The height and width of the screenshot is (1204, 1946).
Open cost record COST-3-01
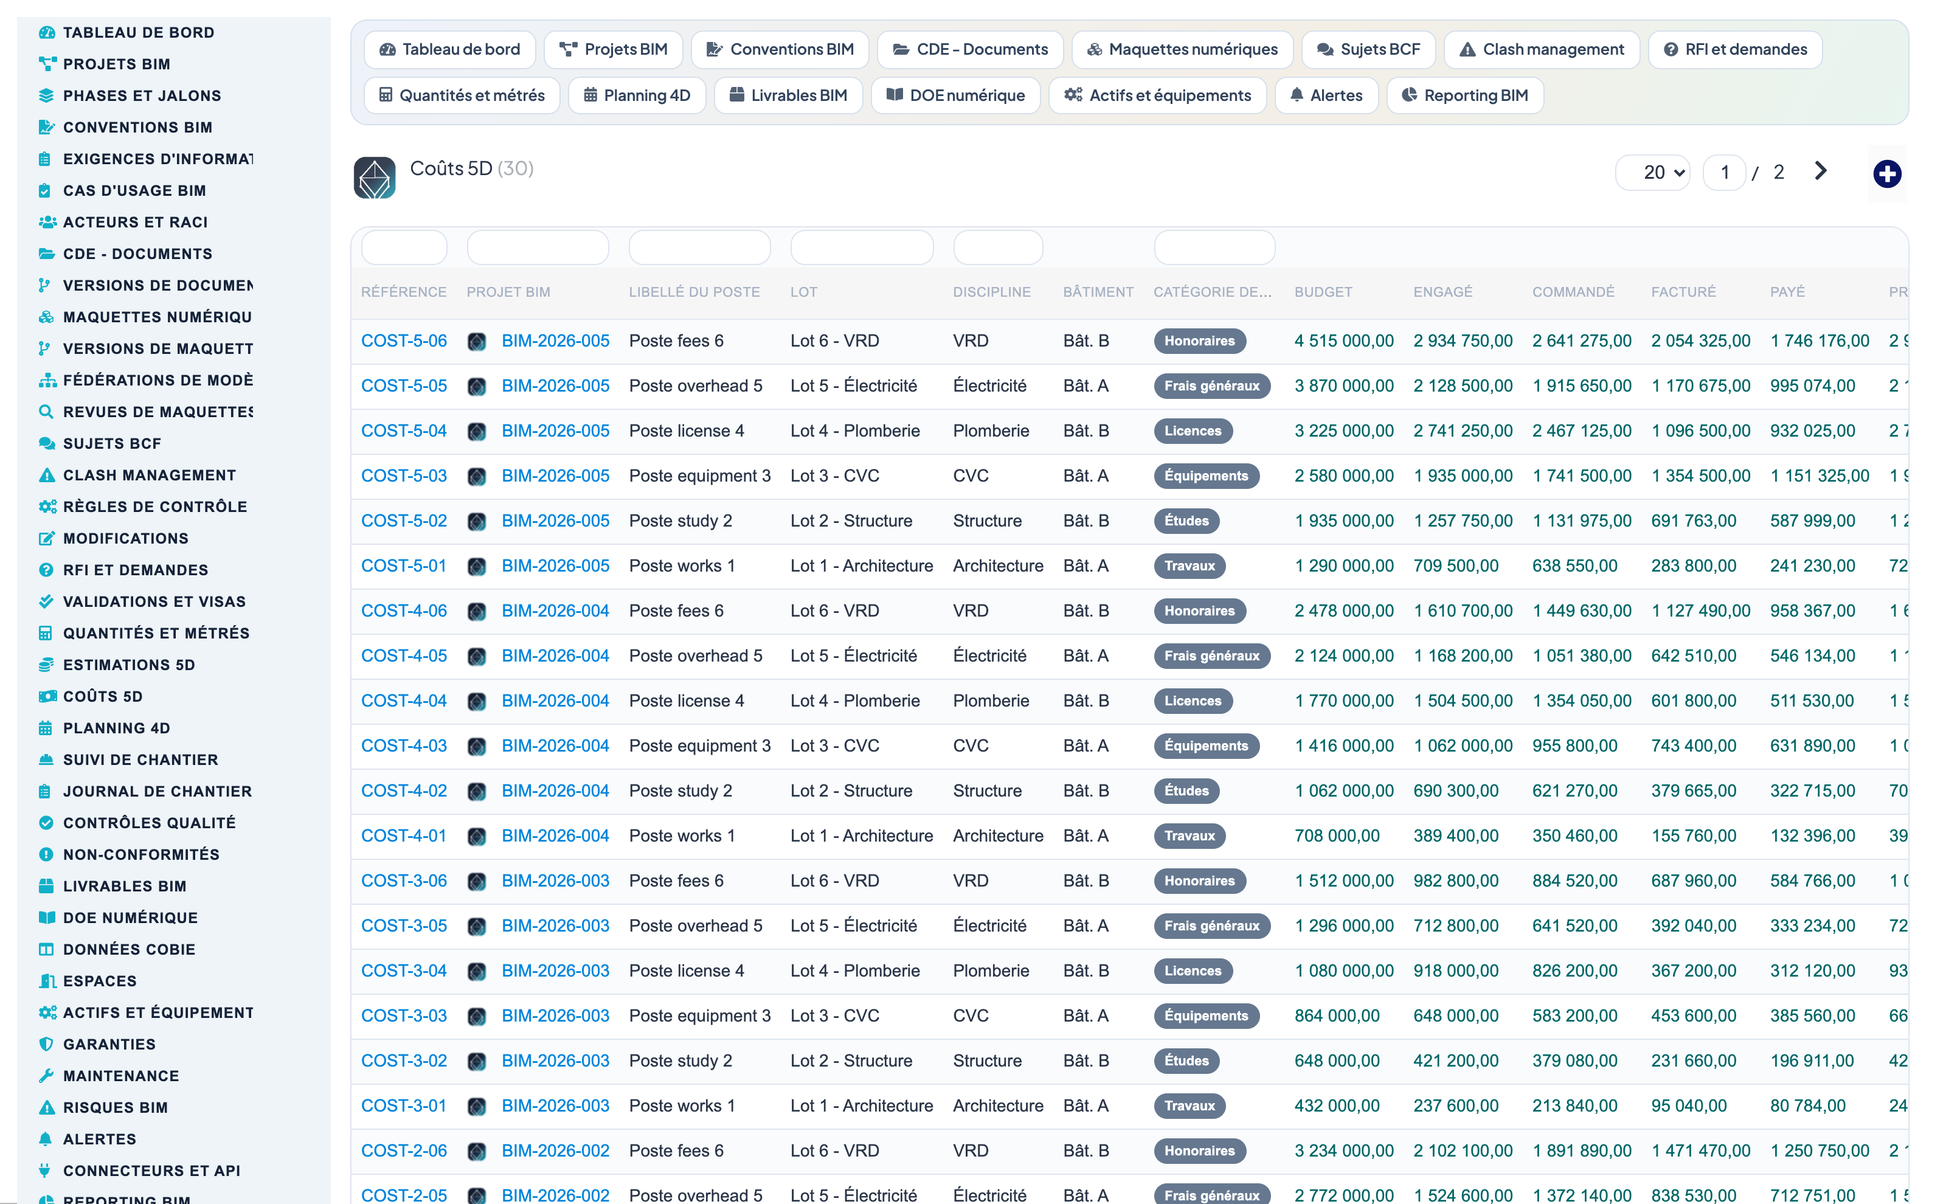(404, 1106)
